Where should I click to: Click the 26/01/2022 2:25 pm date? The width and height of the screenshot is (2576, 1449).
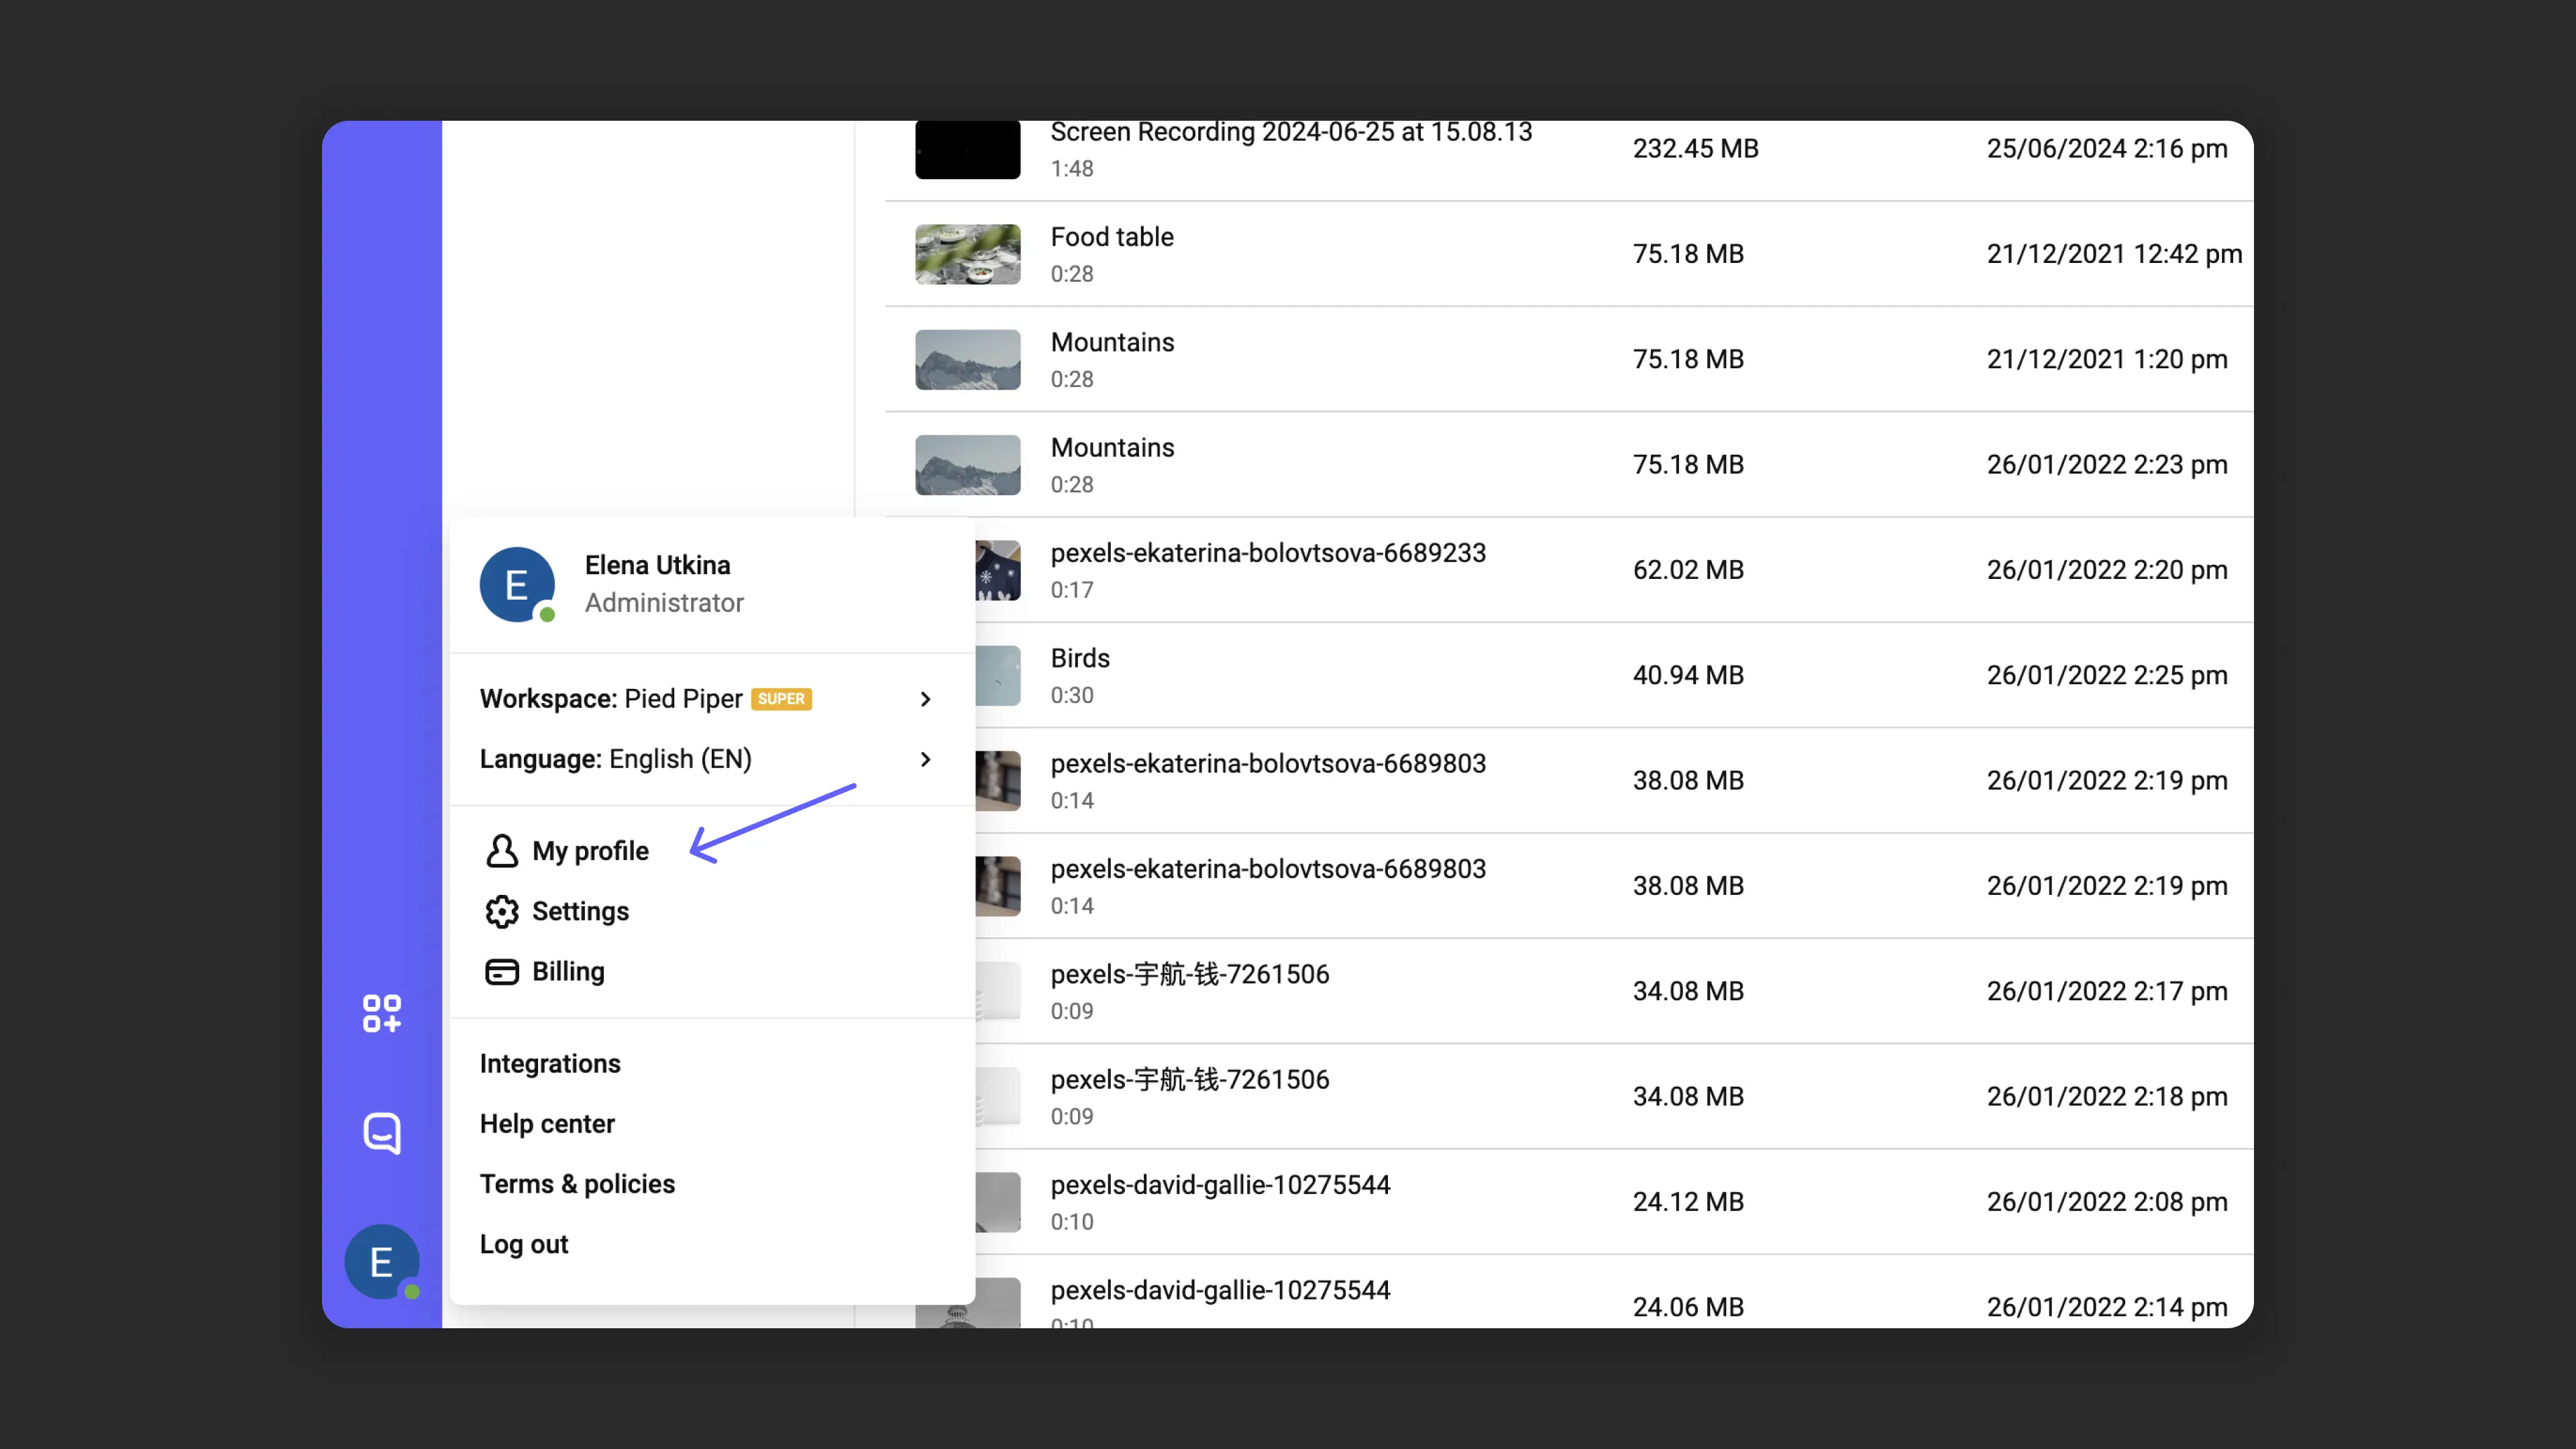(x=2106, y=675)
